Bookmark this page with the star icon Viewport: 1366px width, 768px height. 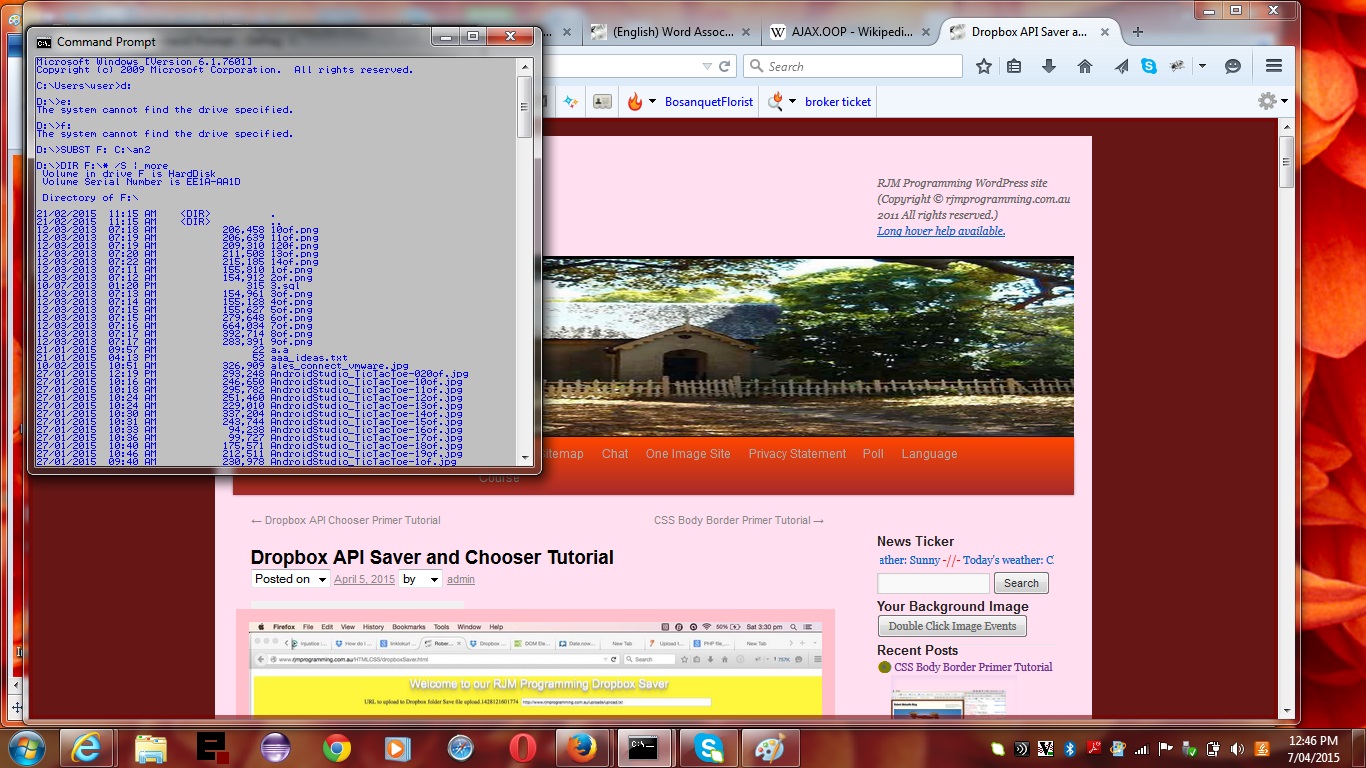tap(984, 66)
